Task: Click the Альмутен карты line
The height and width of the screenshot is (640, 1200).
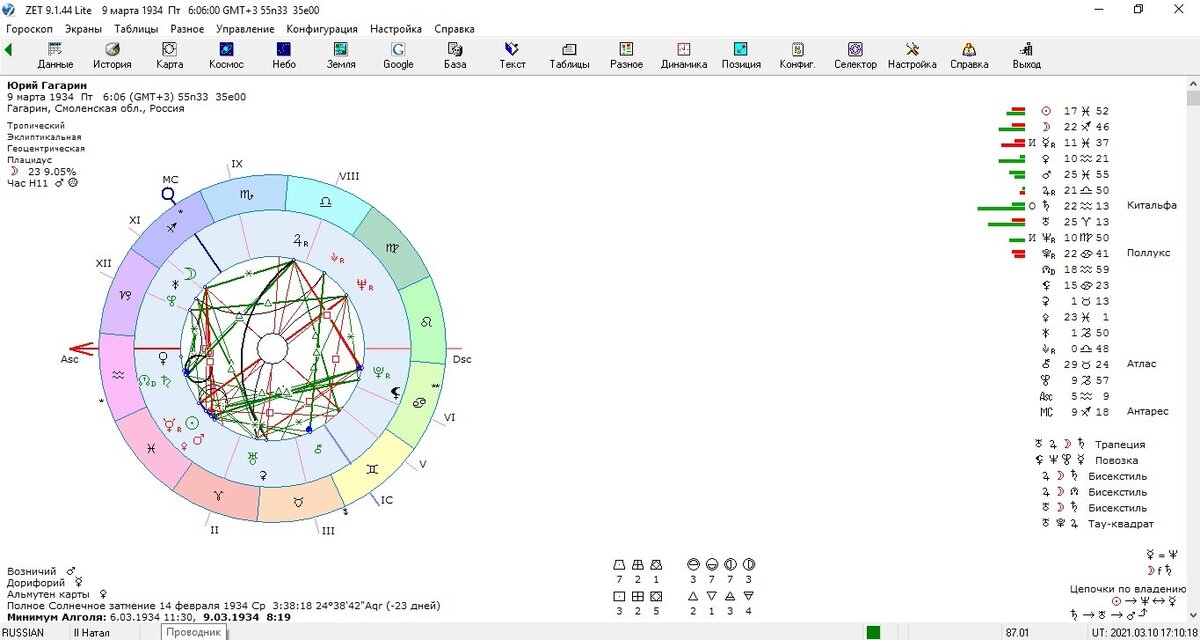Action: coord(57,594)
